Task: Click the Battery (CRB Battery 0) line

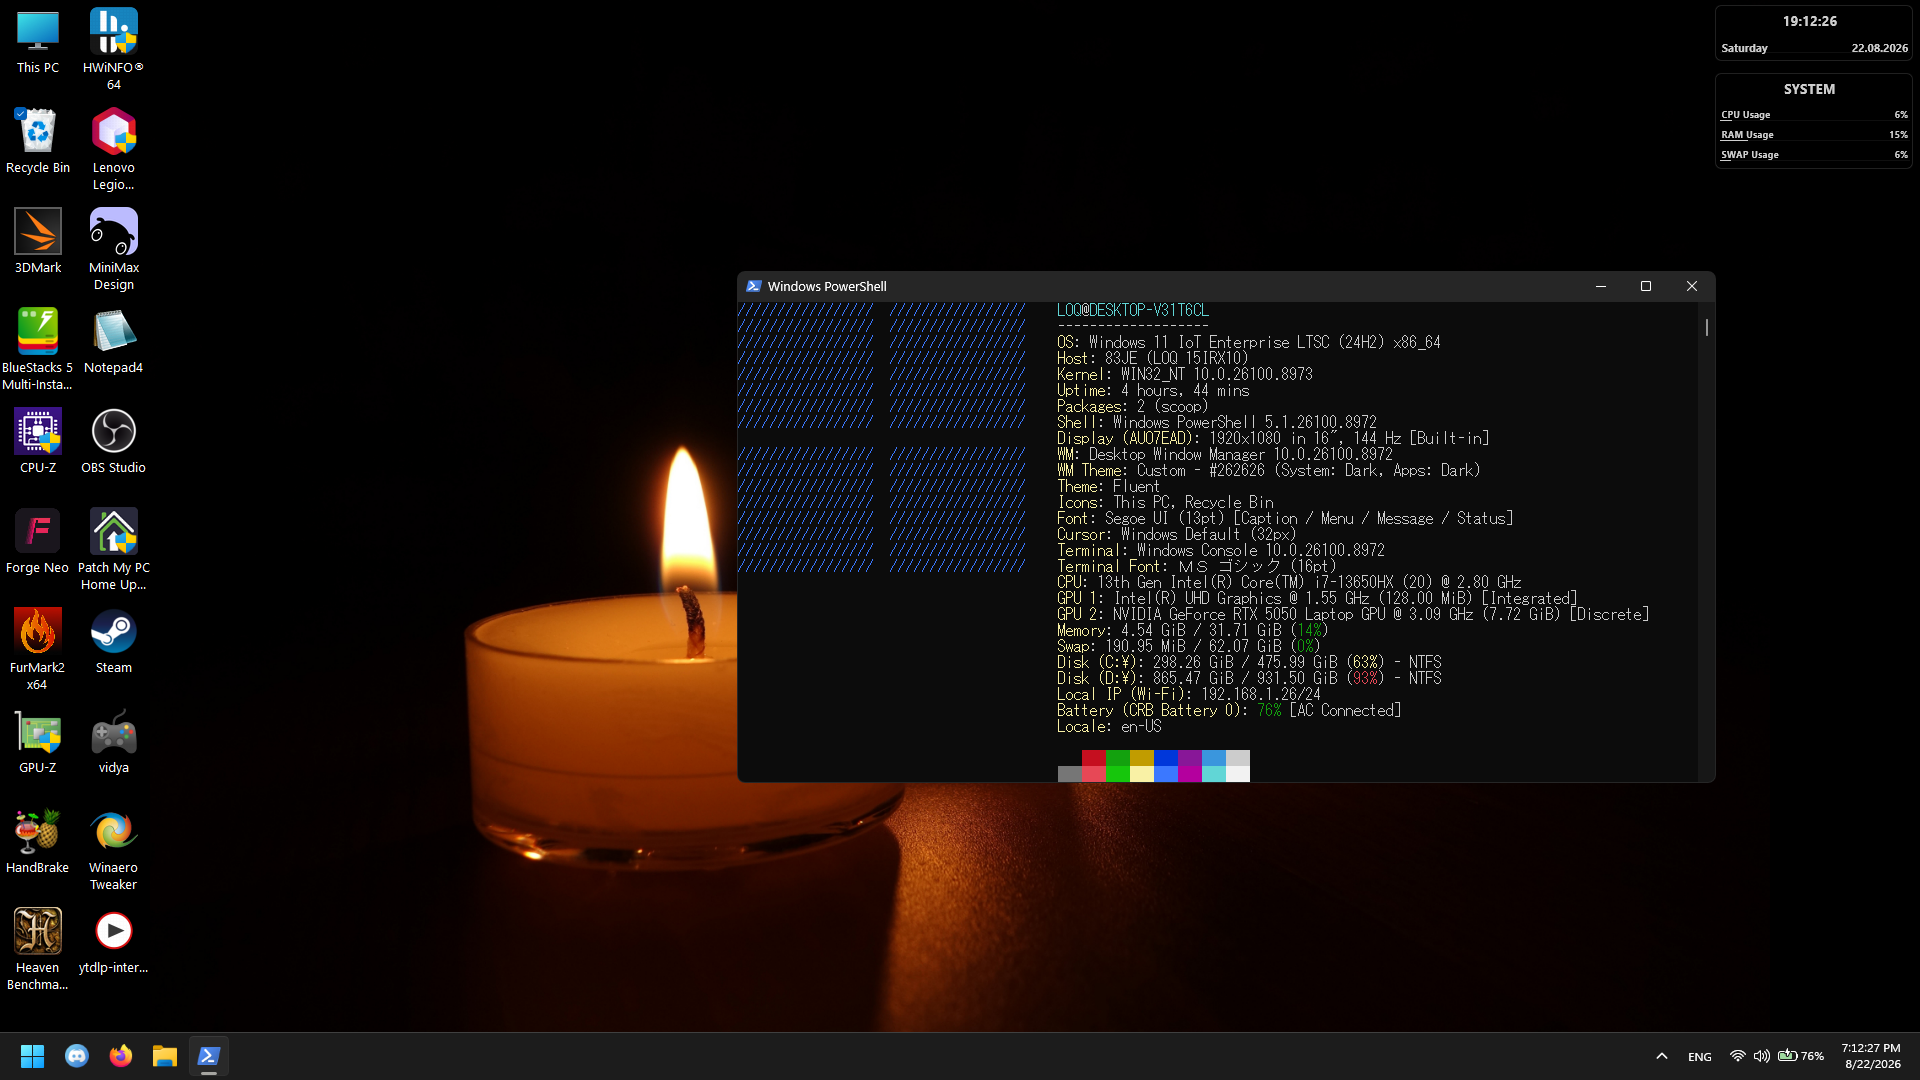Action: [1229, 710]
